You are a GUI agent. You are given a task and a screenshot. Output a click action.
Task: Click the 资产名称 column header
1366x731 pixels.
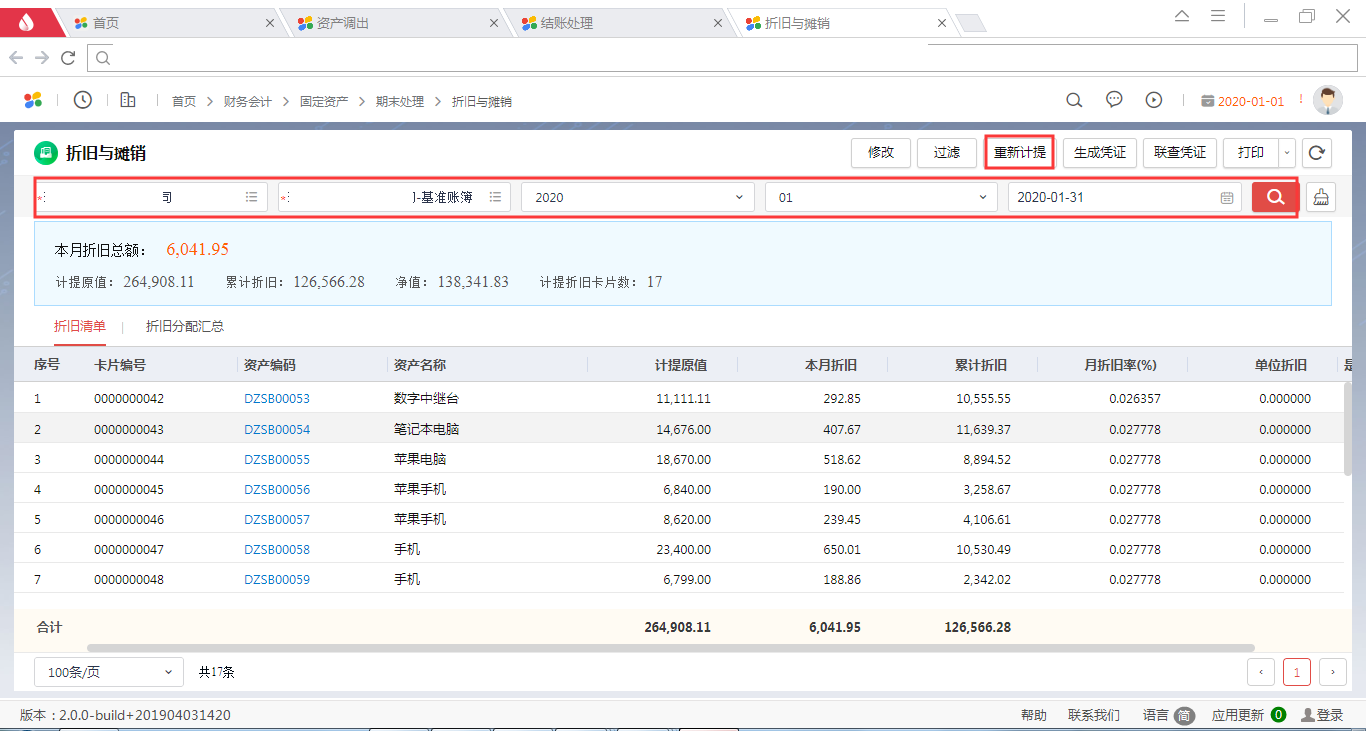click(420, 365)
